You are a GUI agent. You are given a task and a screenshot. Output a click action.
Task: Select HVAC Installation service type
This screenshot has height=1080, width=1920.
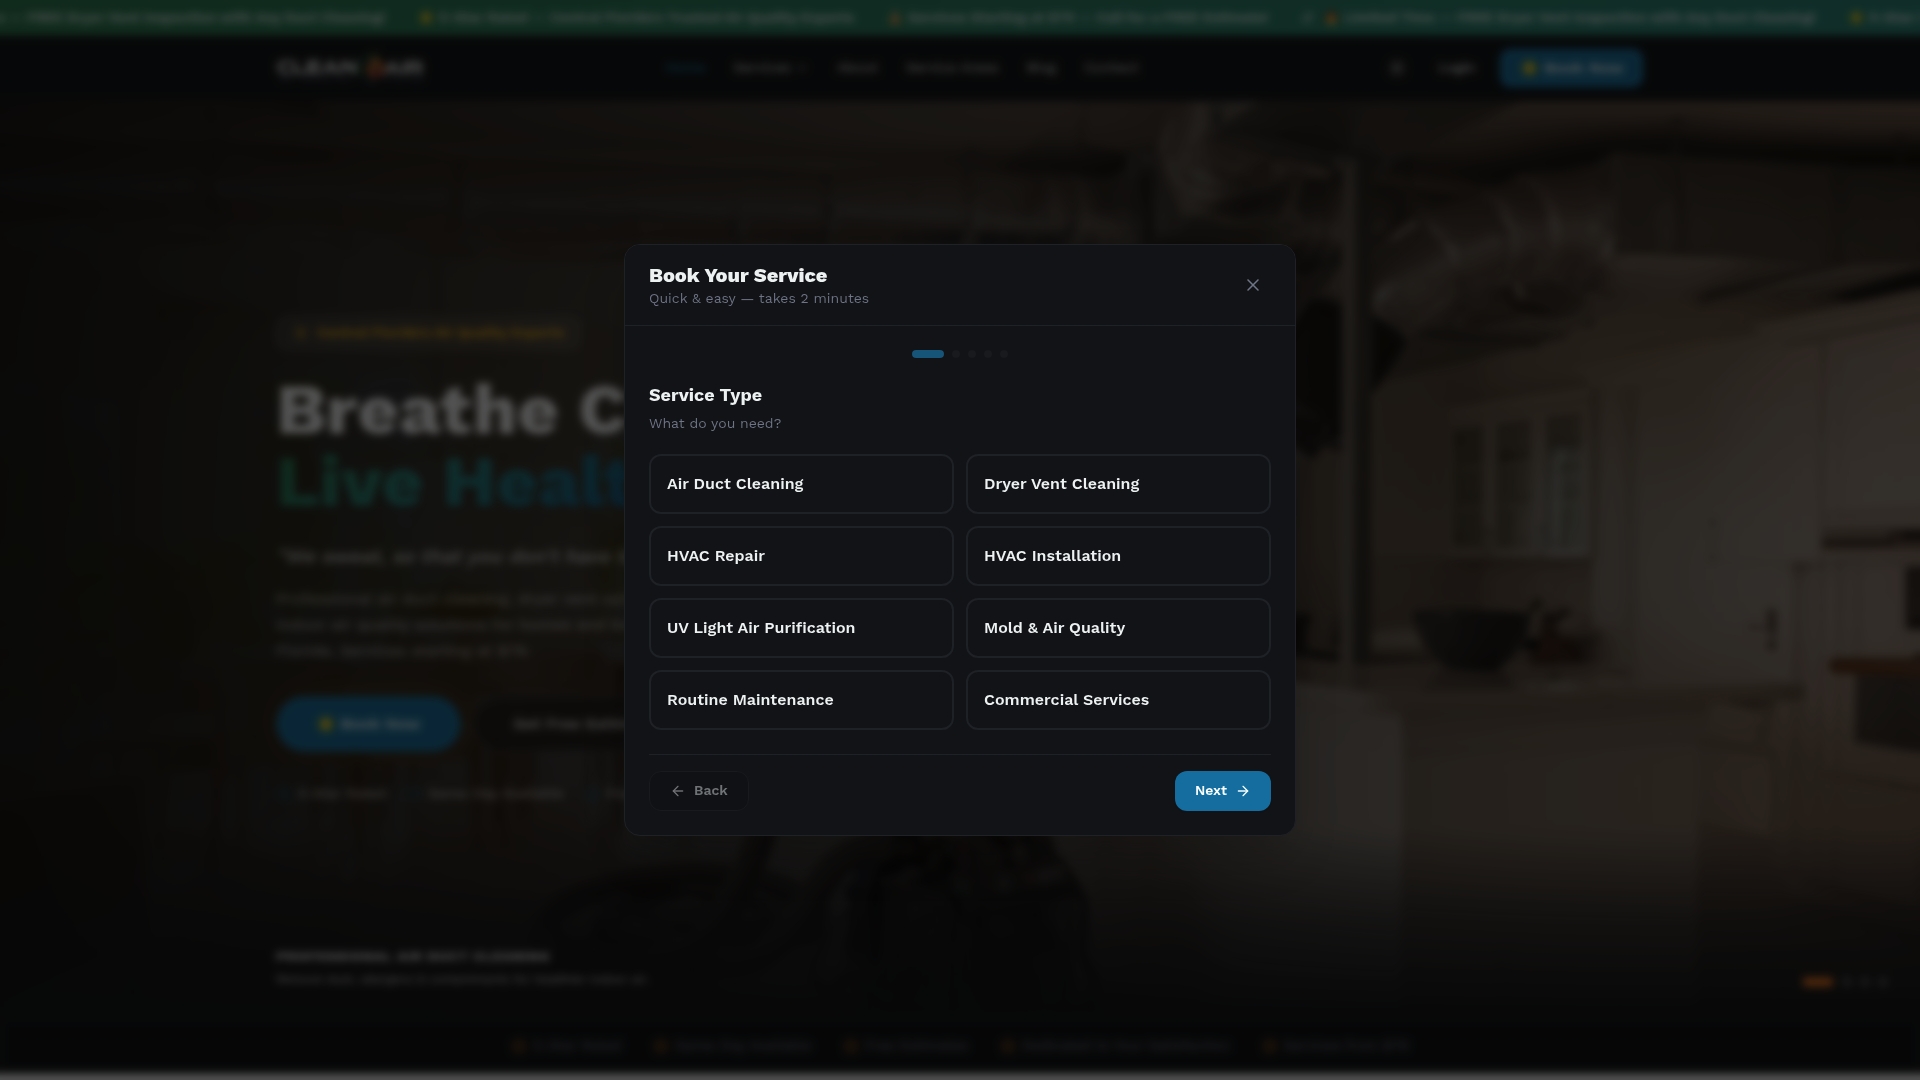tap(1118, 556)
